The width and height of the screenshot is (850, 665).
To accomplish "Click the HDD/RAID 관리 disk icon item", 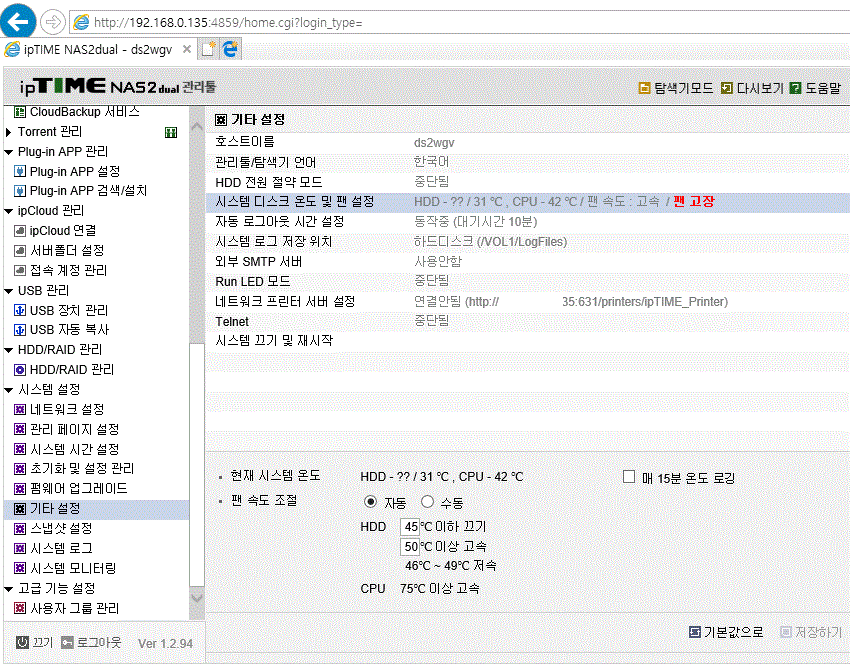I will 63,370.
